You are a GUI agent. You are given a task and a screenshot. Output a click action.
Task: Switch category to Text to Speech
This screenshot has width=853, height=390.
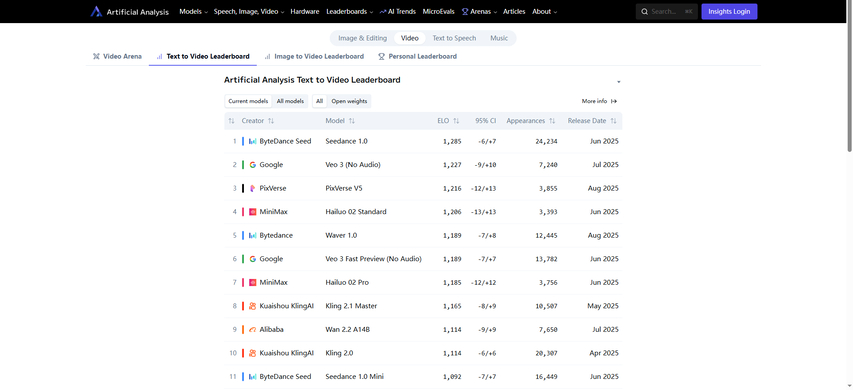[x=454, y=38]
